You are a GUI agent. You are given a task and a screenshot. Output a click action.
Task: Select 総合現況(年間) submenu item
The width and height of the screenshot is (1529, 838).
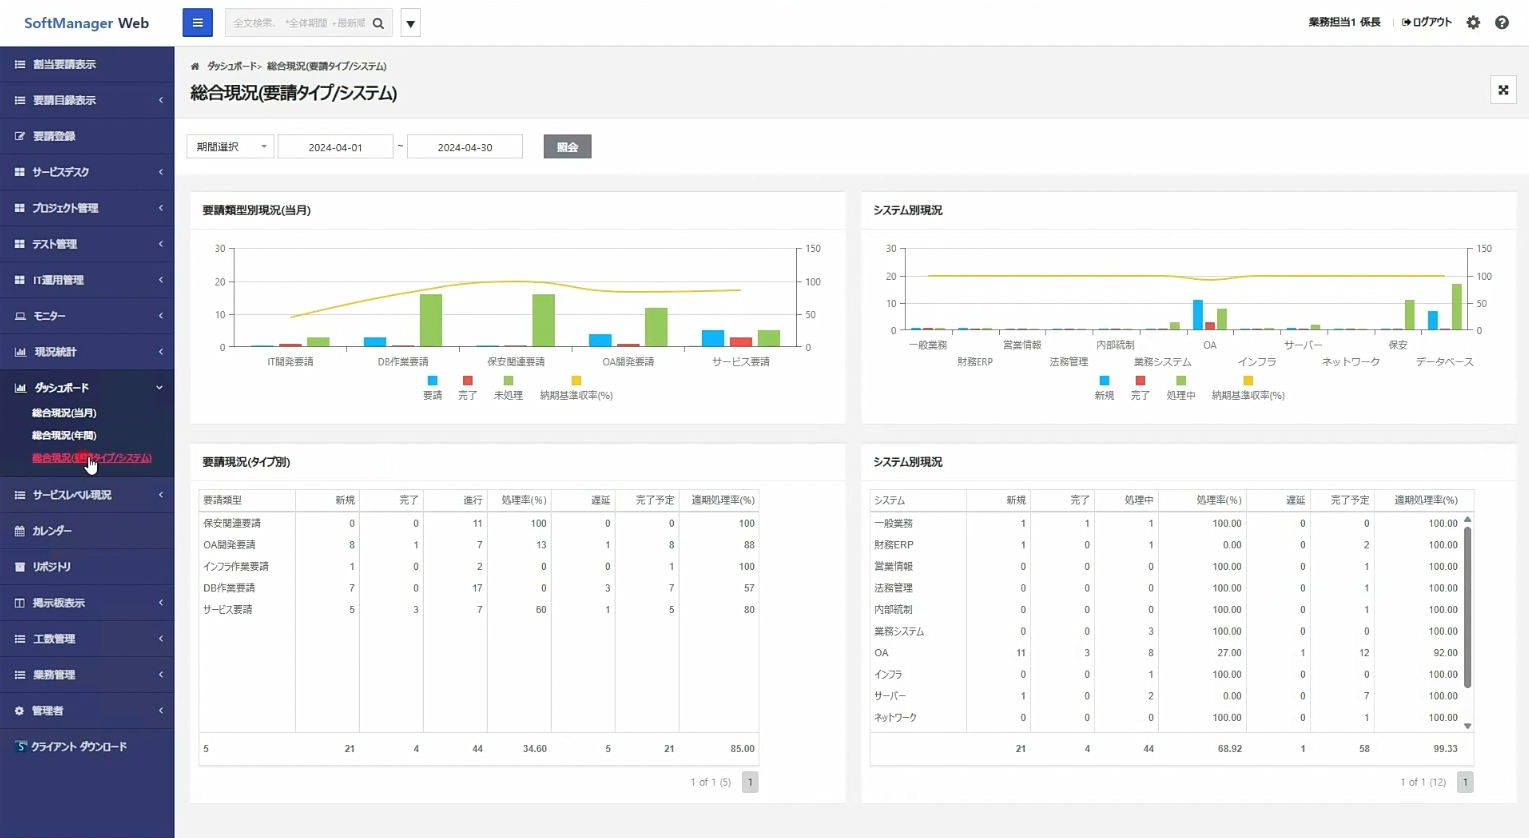(x=64, y=436)
